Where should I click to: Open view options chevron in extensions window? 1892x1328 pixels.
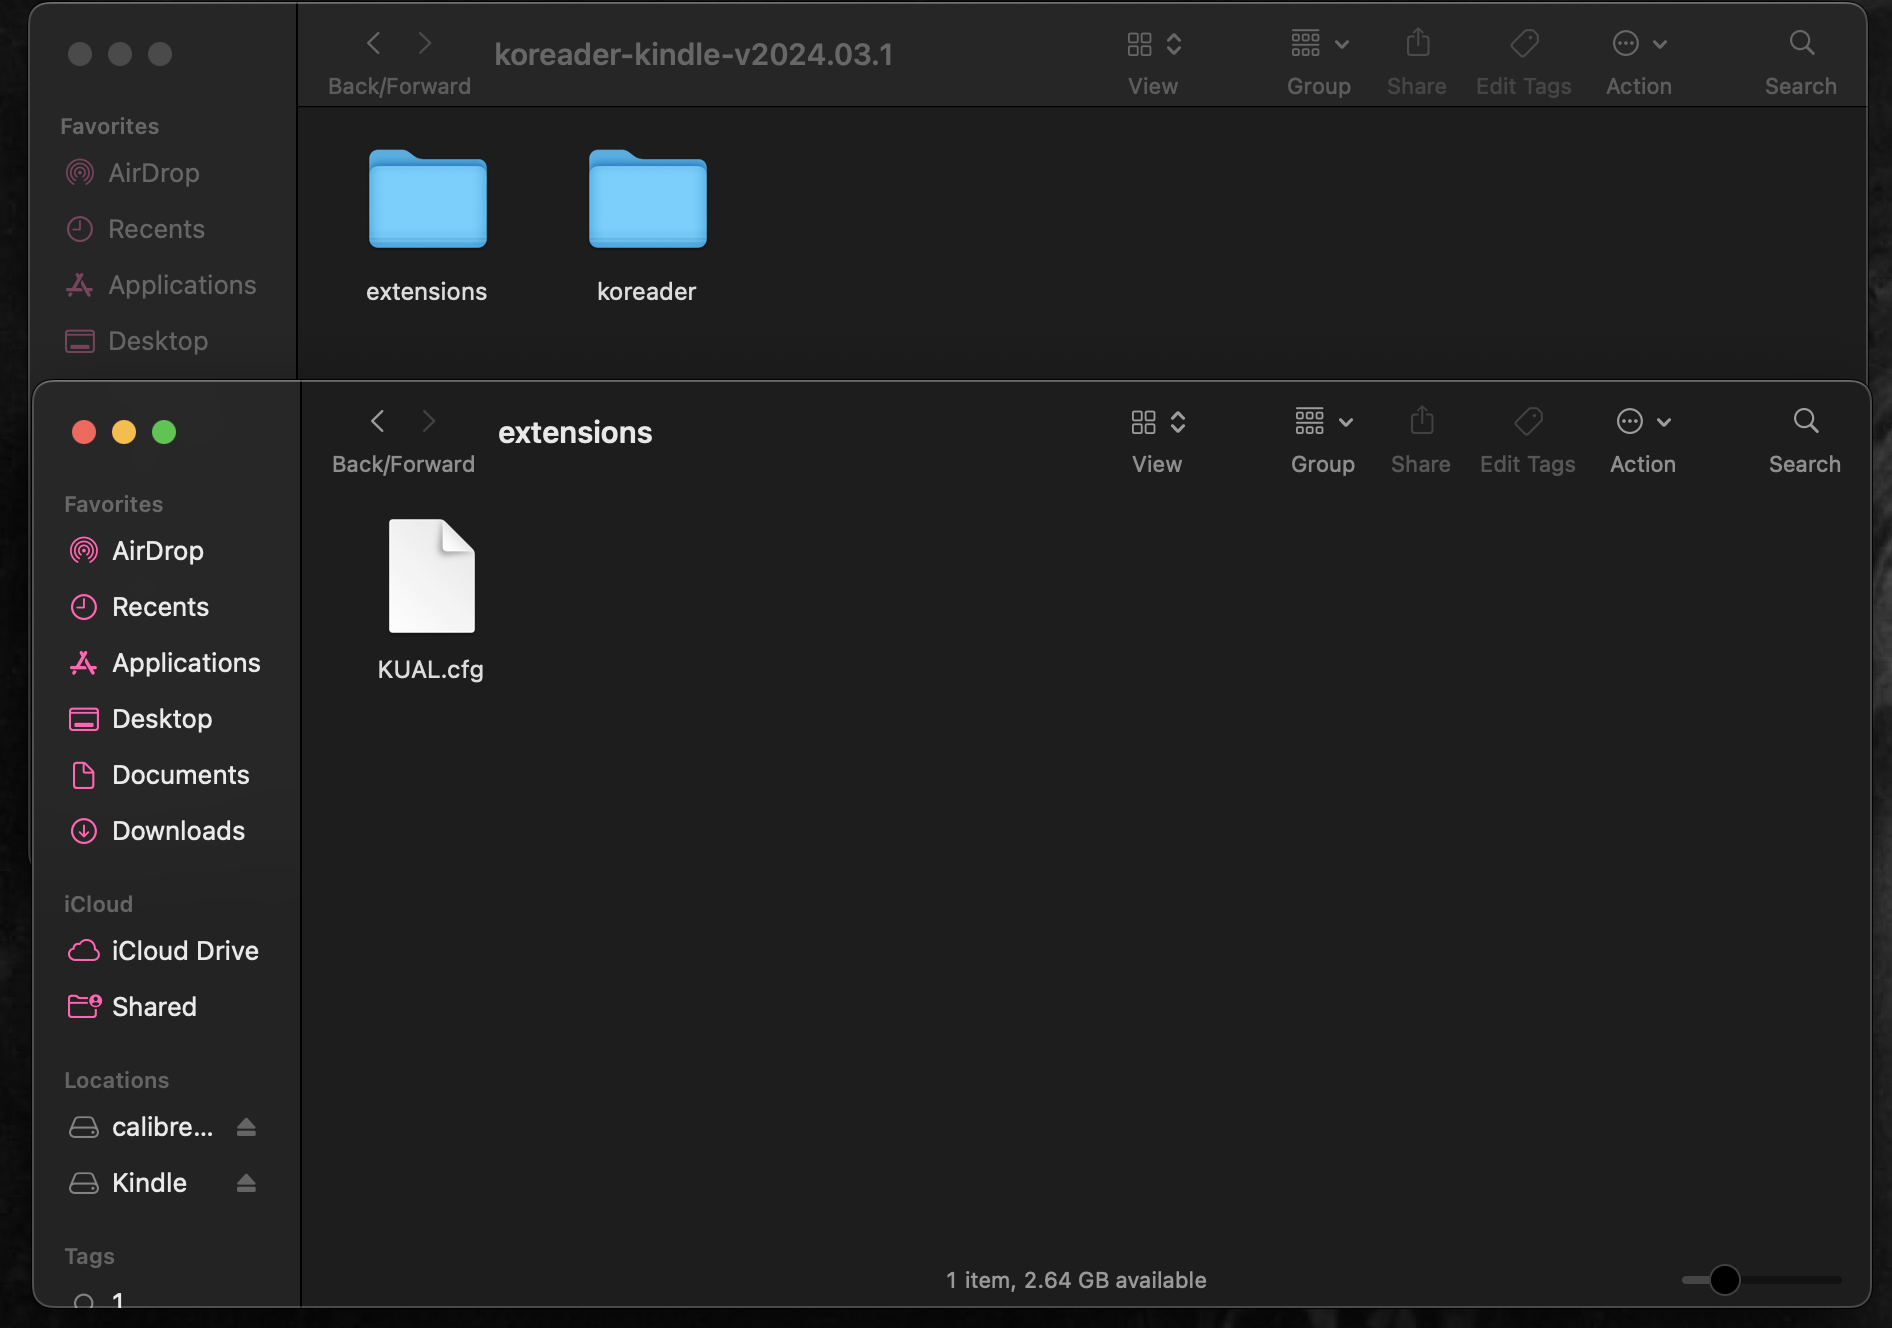pyautogui.click(x=1178, y=422)
